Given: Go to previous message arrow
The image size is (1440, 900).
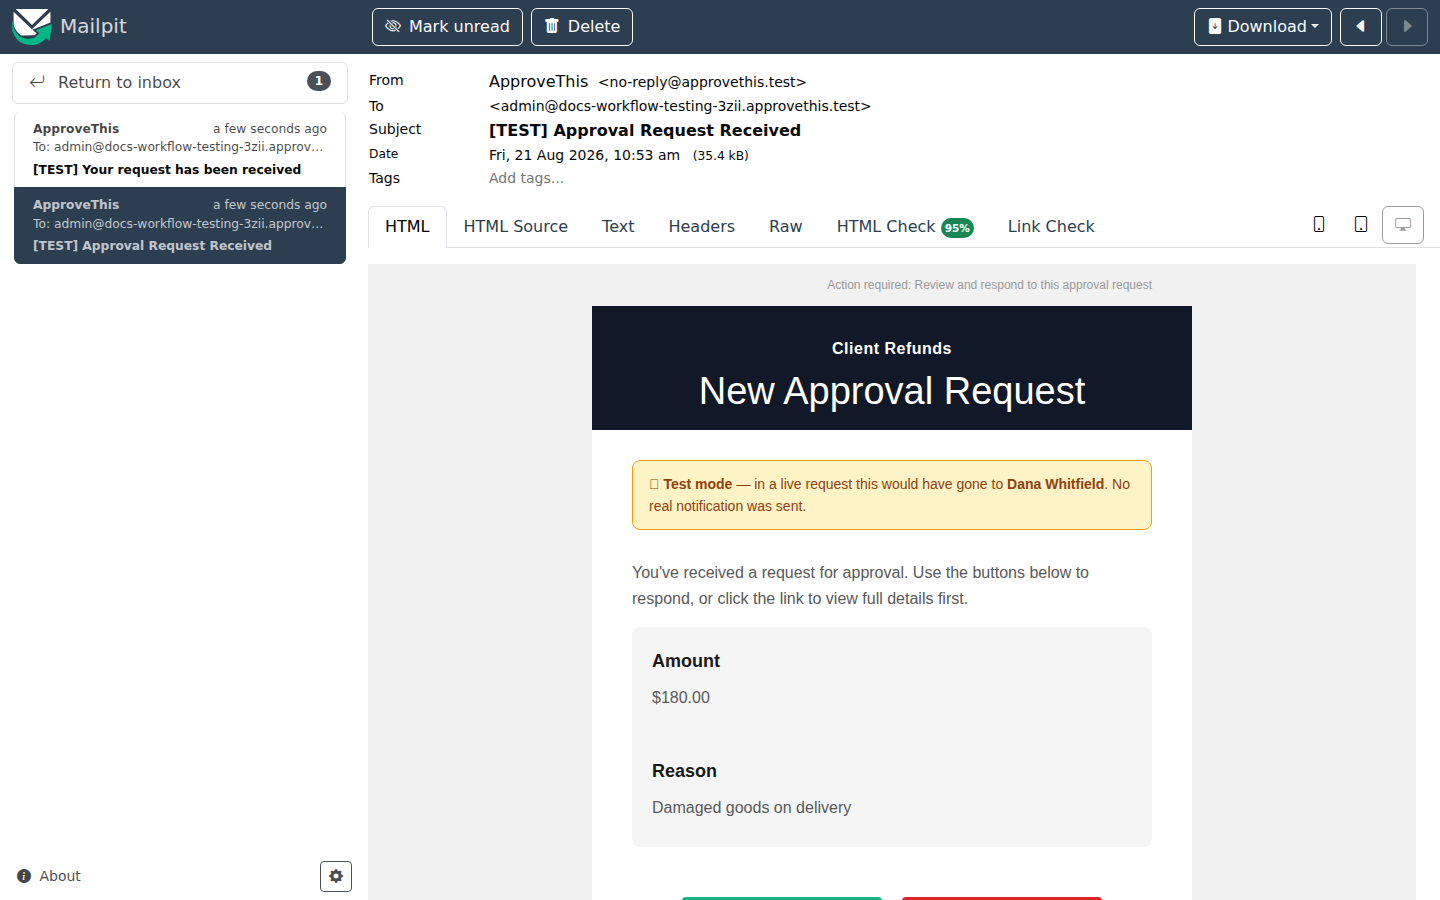Looking at the screenshot, I should tap(1361, 27).
